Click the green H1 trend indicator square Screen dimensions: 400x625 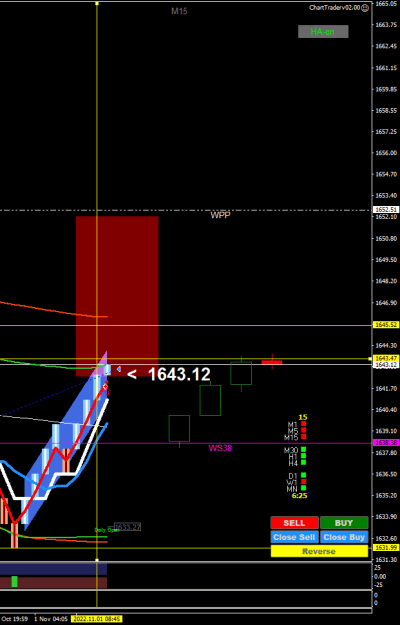pos(304,456)
